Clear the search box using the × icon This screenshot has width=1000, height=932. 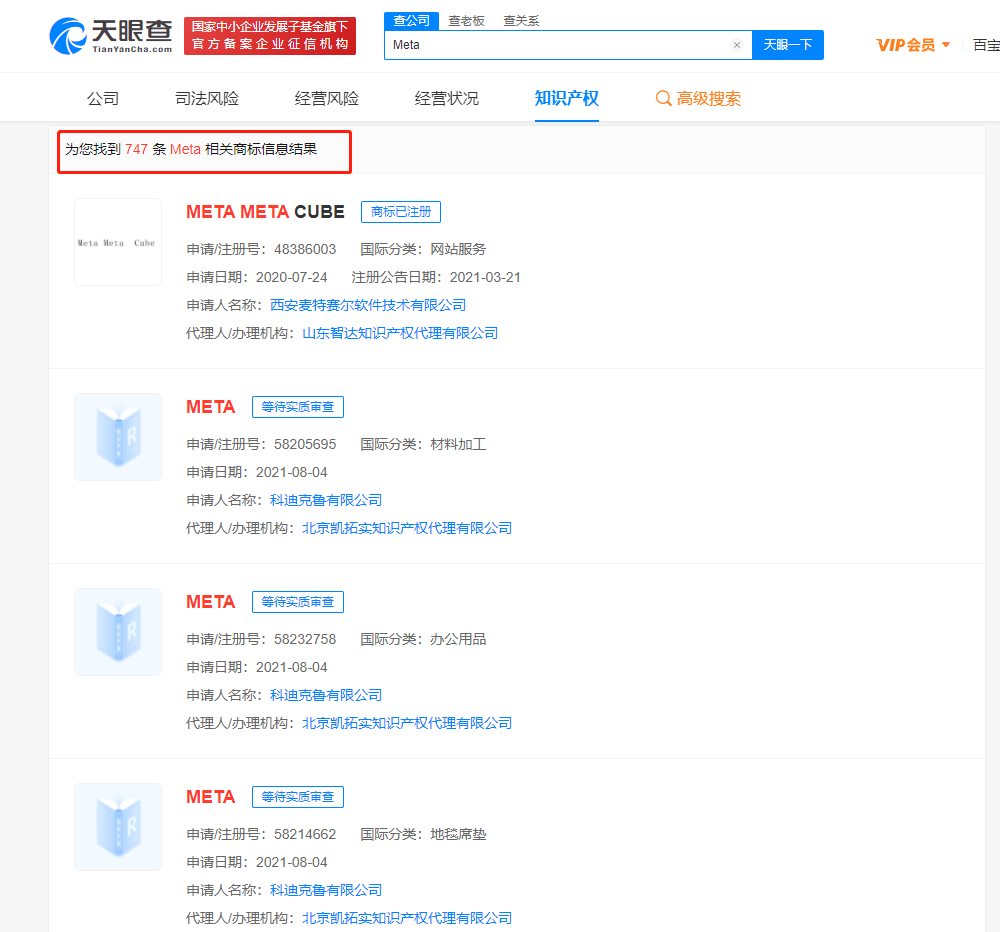point(737,45)
